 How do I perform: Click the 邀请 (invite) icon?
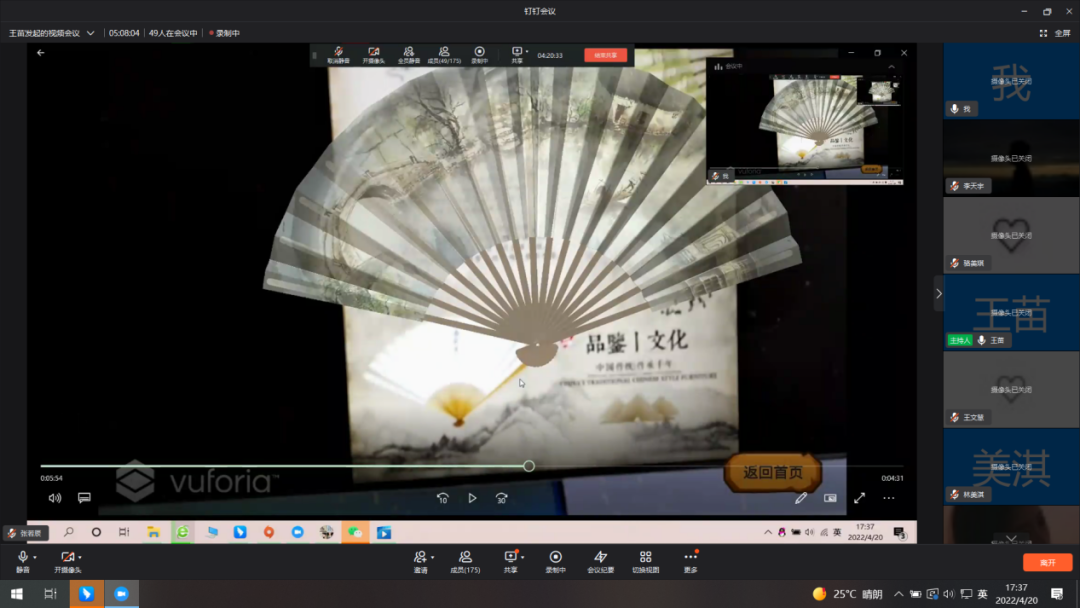[420, 557]
